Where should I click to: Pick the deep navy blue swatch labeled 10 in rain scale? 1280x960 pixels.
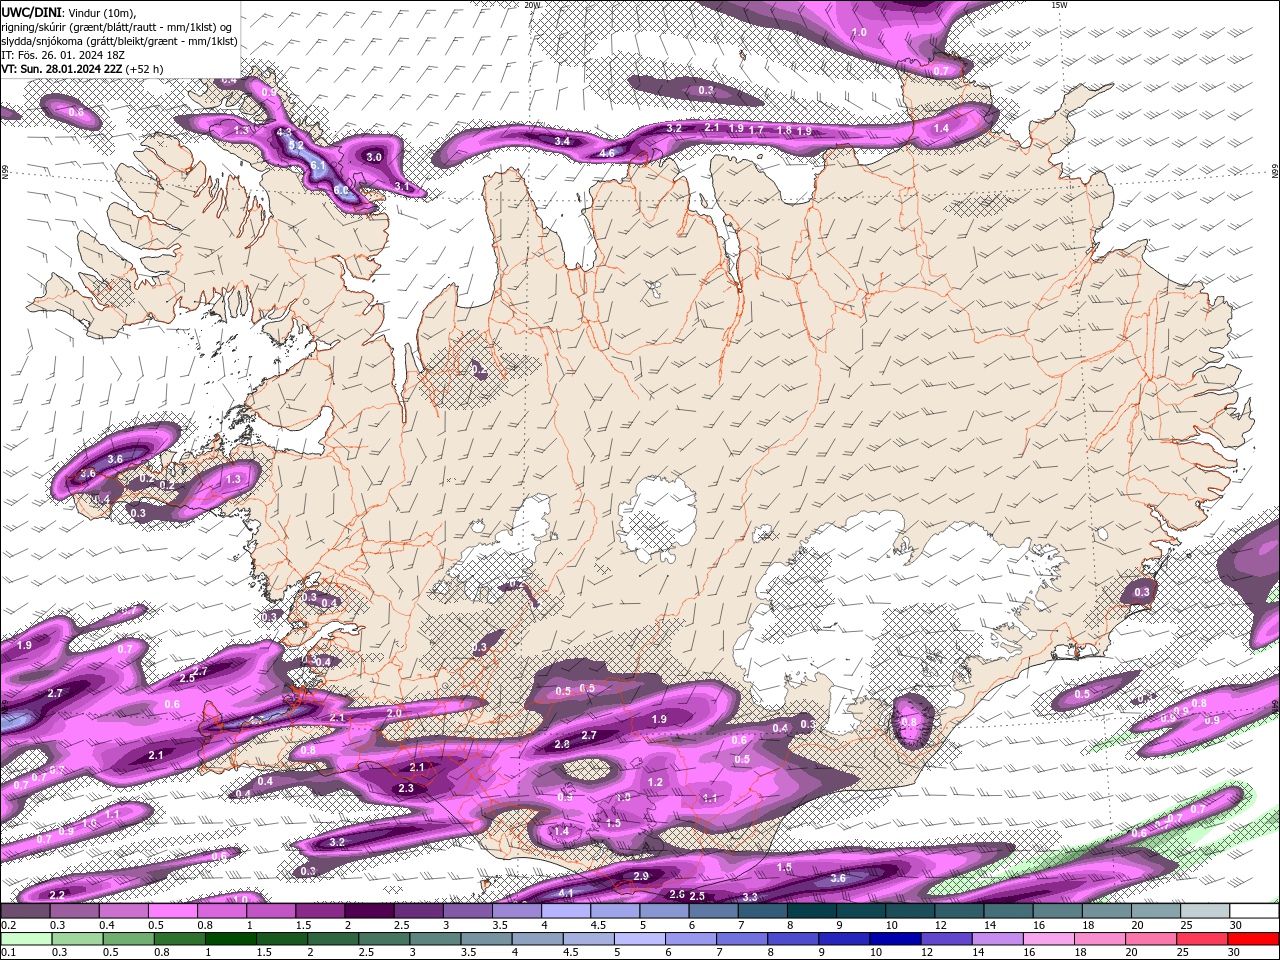pos(896,939)
